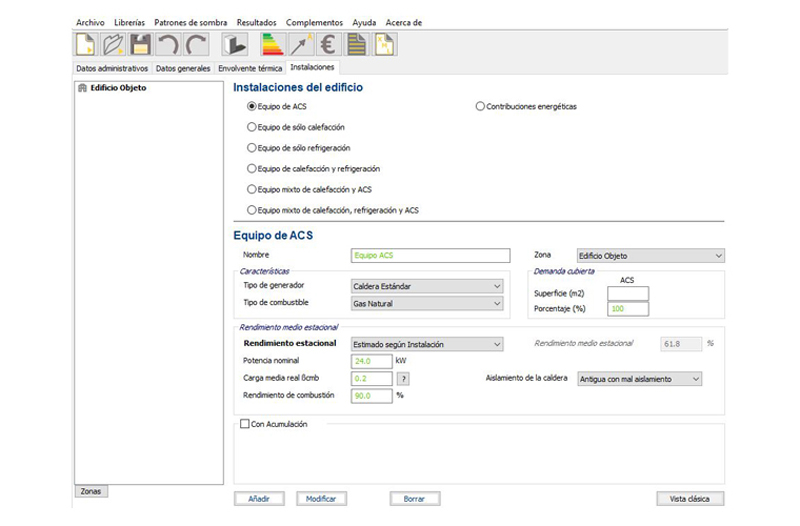This screenshot has width=800, height=526.
Task: Open the Archivo menu
Action: click(90, 22)
